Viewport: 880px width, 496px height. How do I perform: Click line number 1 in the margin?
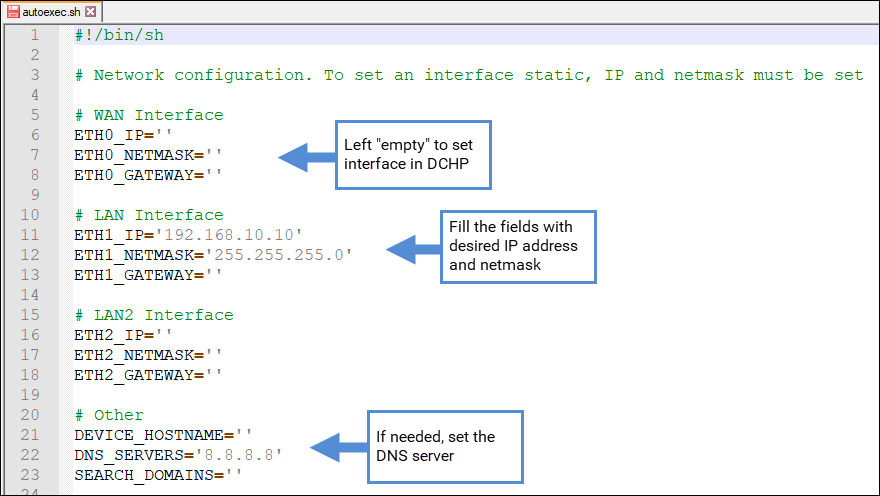[35, 35]
